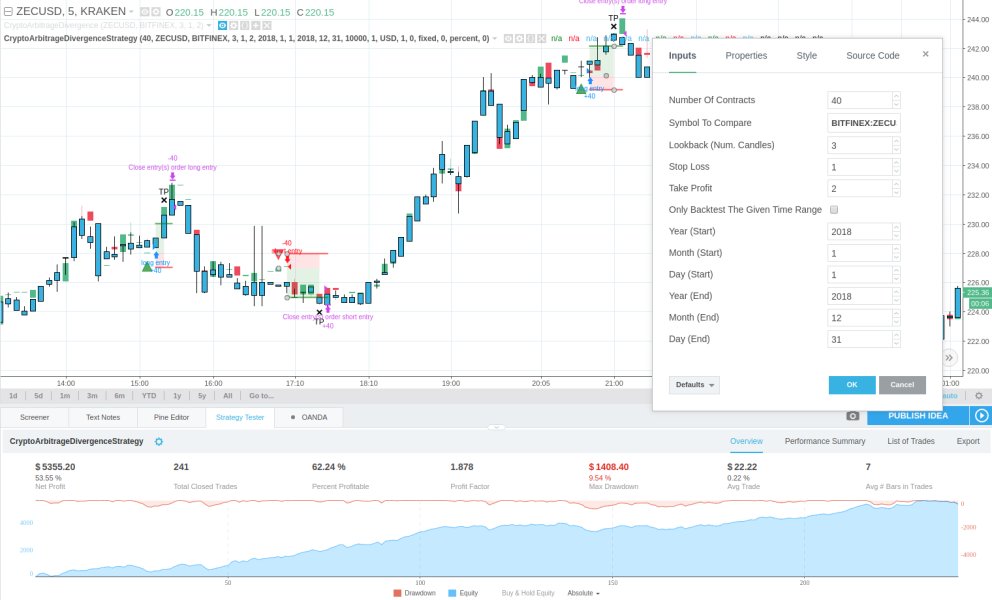The image size is (992, 600).
Task: Set chart range to 1m
Action: 65,396
